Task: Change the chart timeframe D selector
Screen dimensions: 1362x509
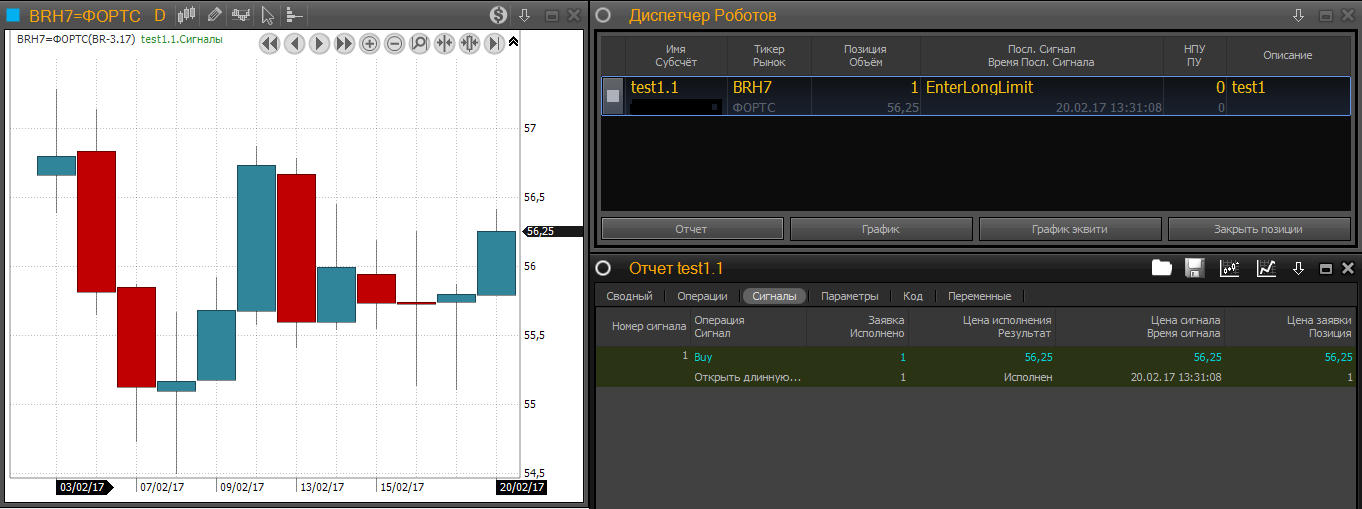Action: click(160, 15)
